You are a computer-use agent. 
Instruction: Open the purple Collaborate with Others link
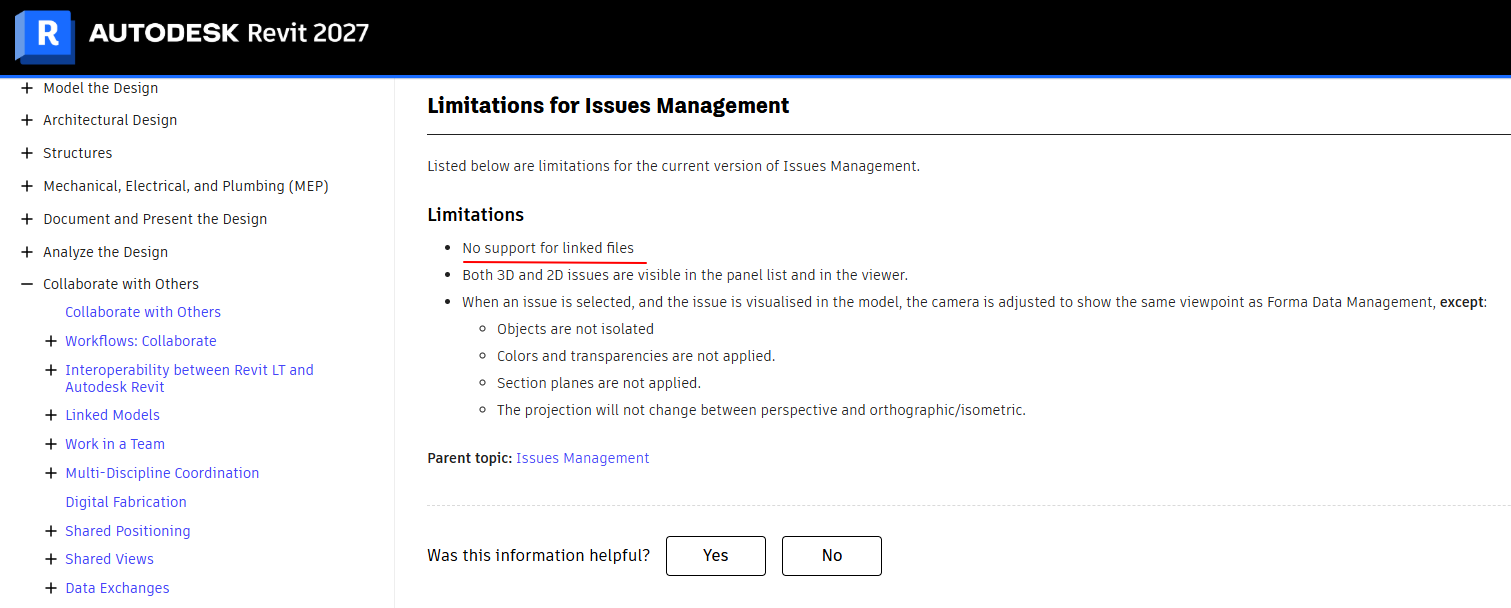[x=143, y=312]
